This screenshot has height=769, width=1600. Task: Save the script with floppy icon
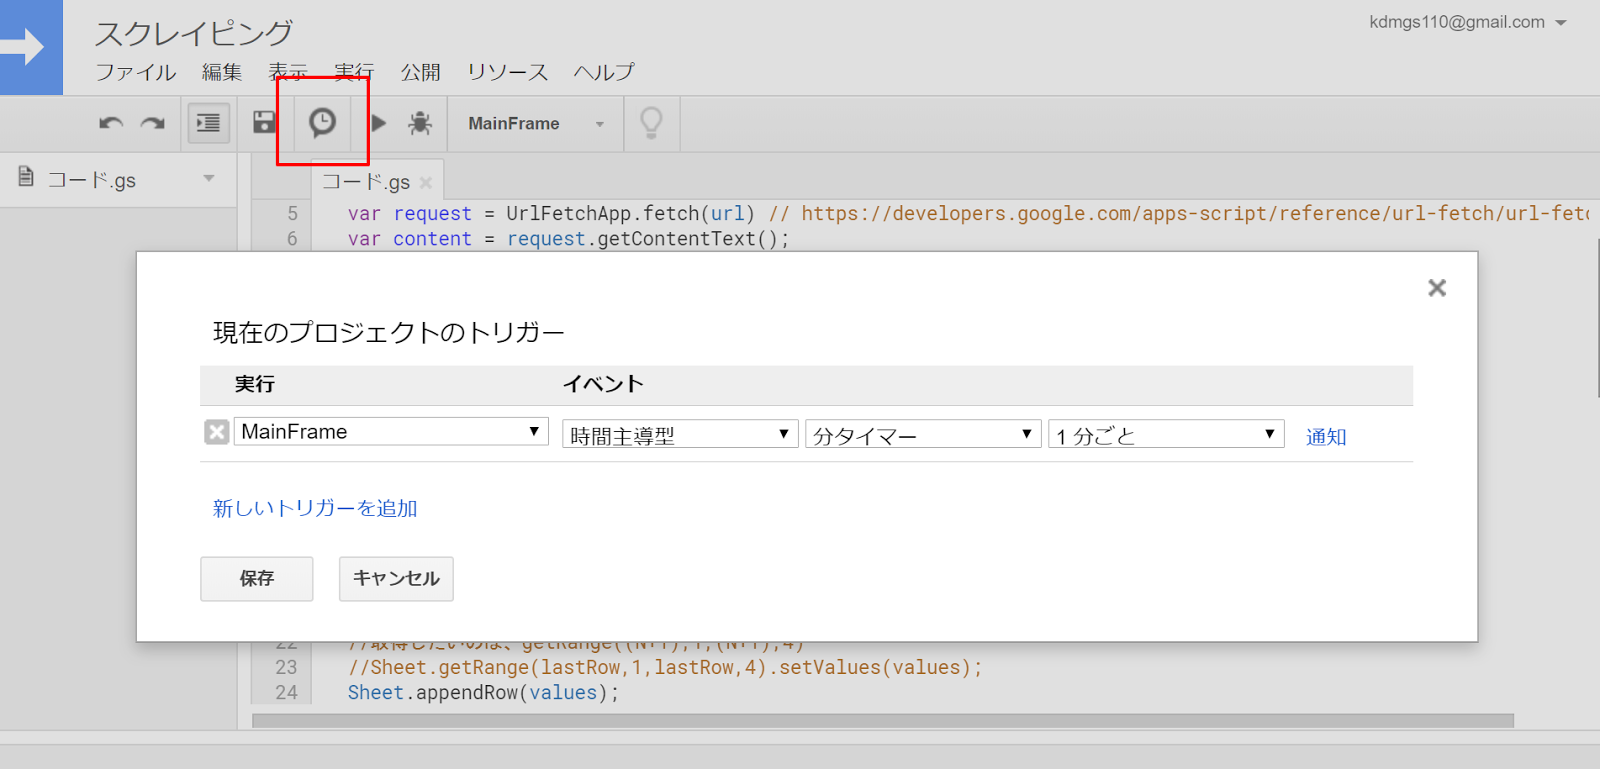click(264, 123)
